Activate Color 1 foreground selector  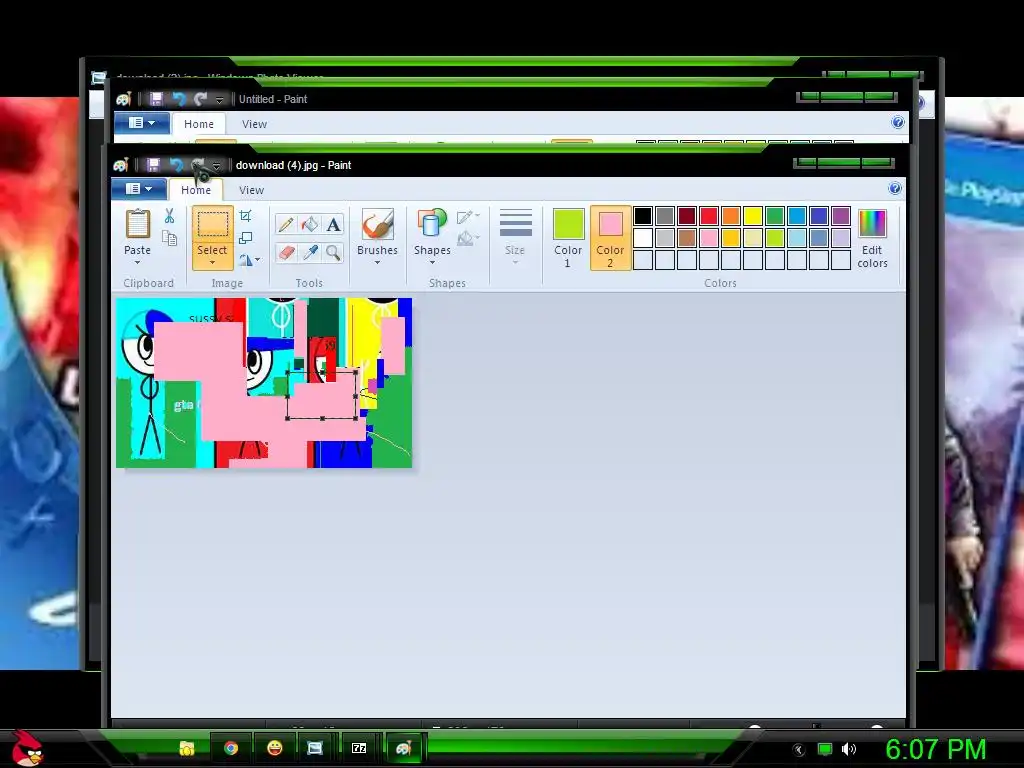tap(568, 238)
